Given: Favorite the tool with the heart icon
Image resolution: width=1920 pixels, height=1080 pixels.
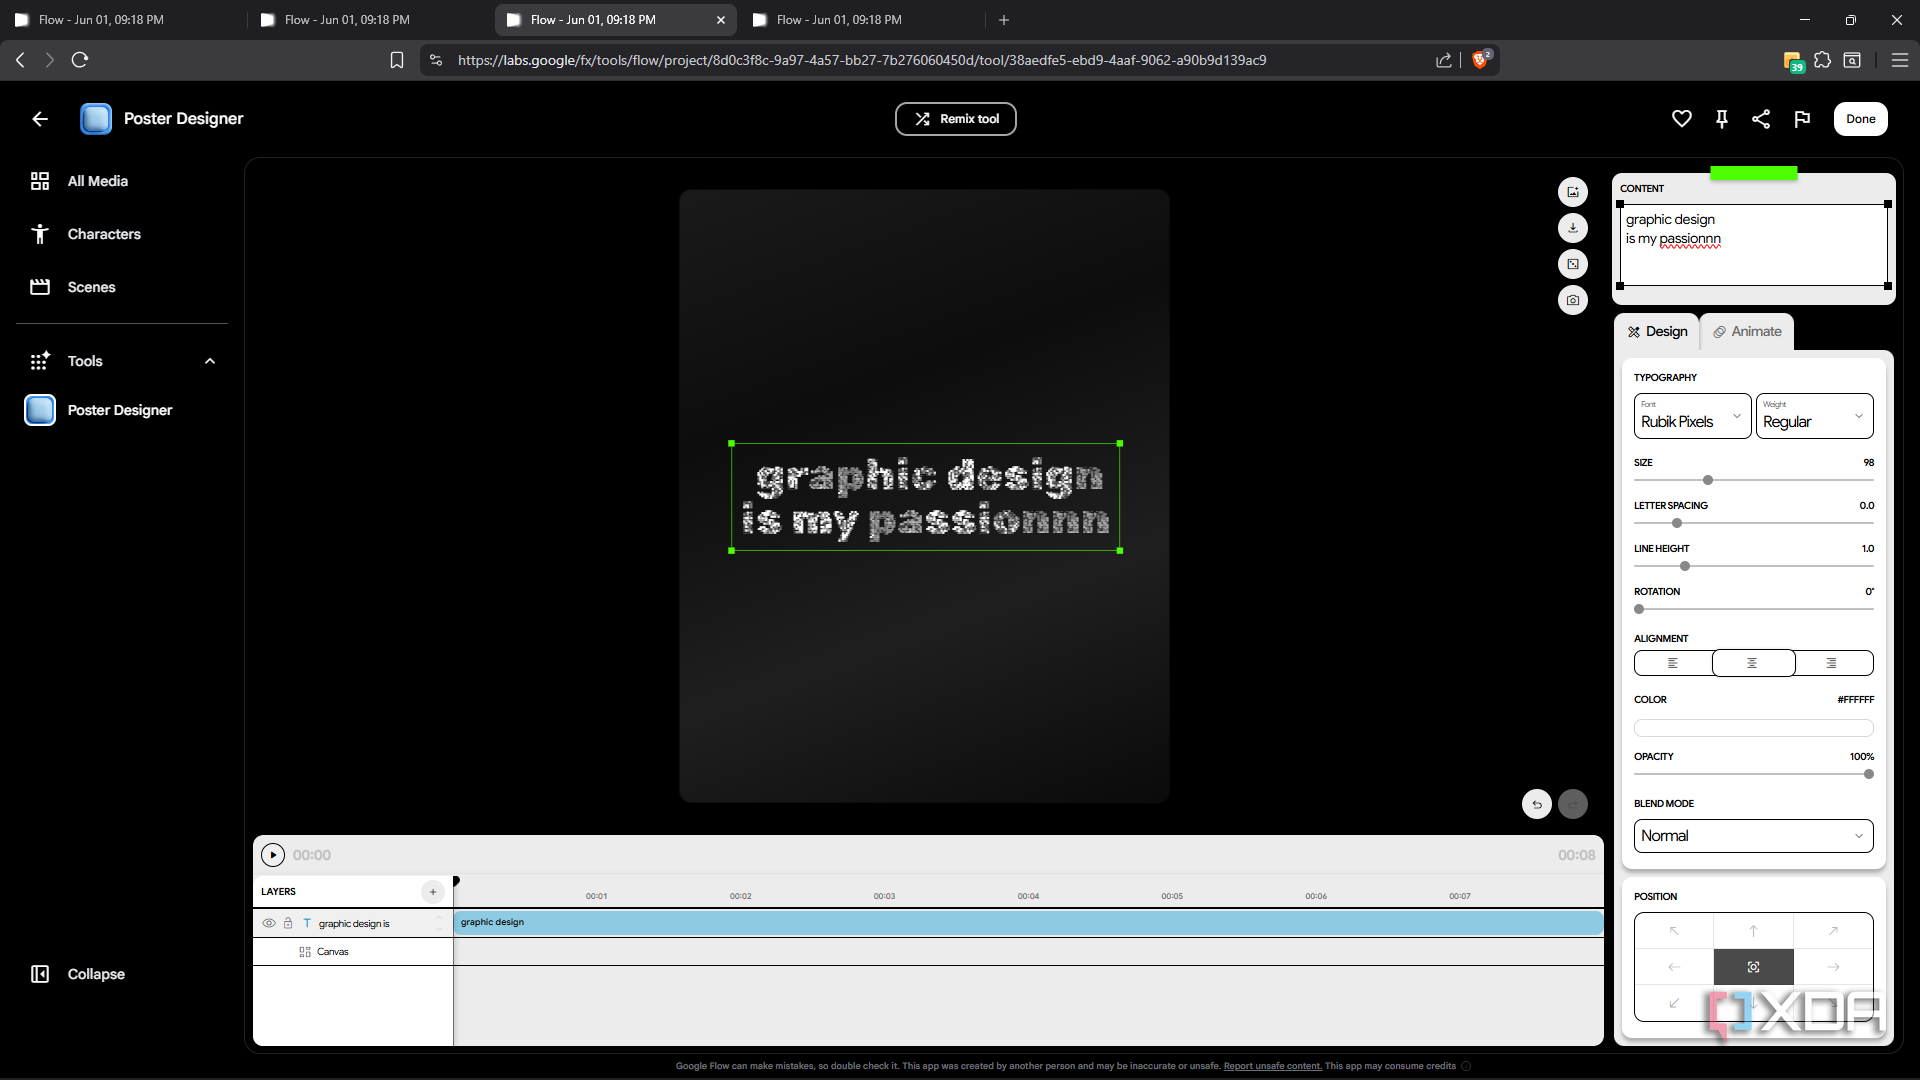Looking at the screenshot, I should click(x=1681, y=119).
